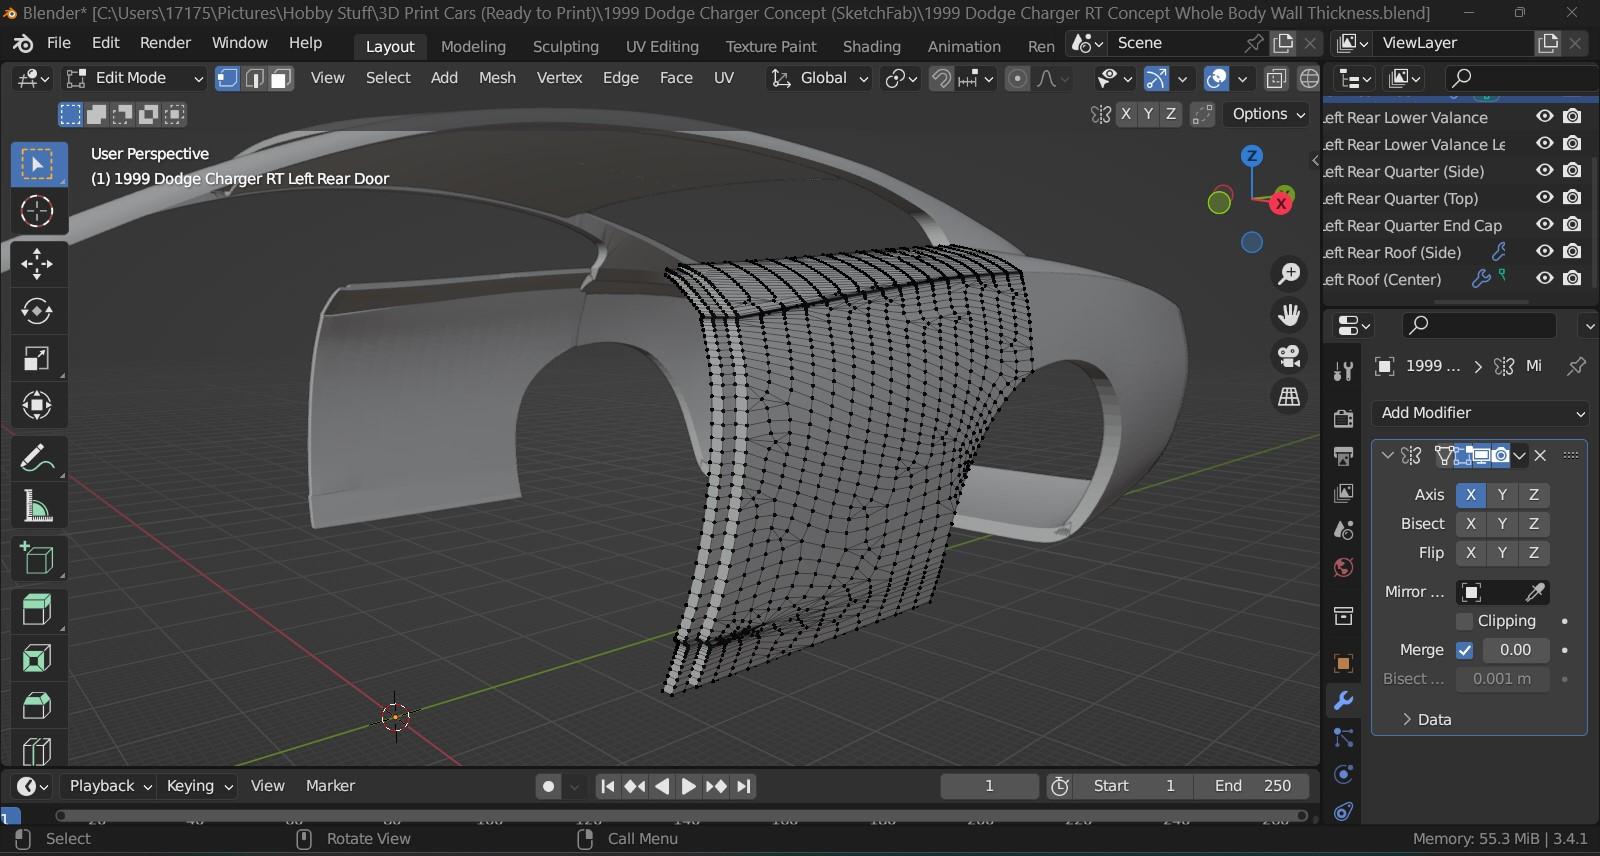The width and height of the screenshot is (1600, 856).
Task: Open the Render menu
Action: click(165, 43)
